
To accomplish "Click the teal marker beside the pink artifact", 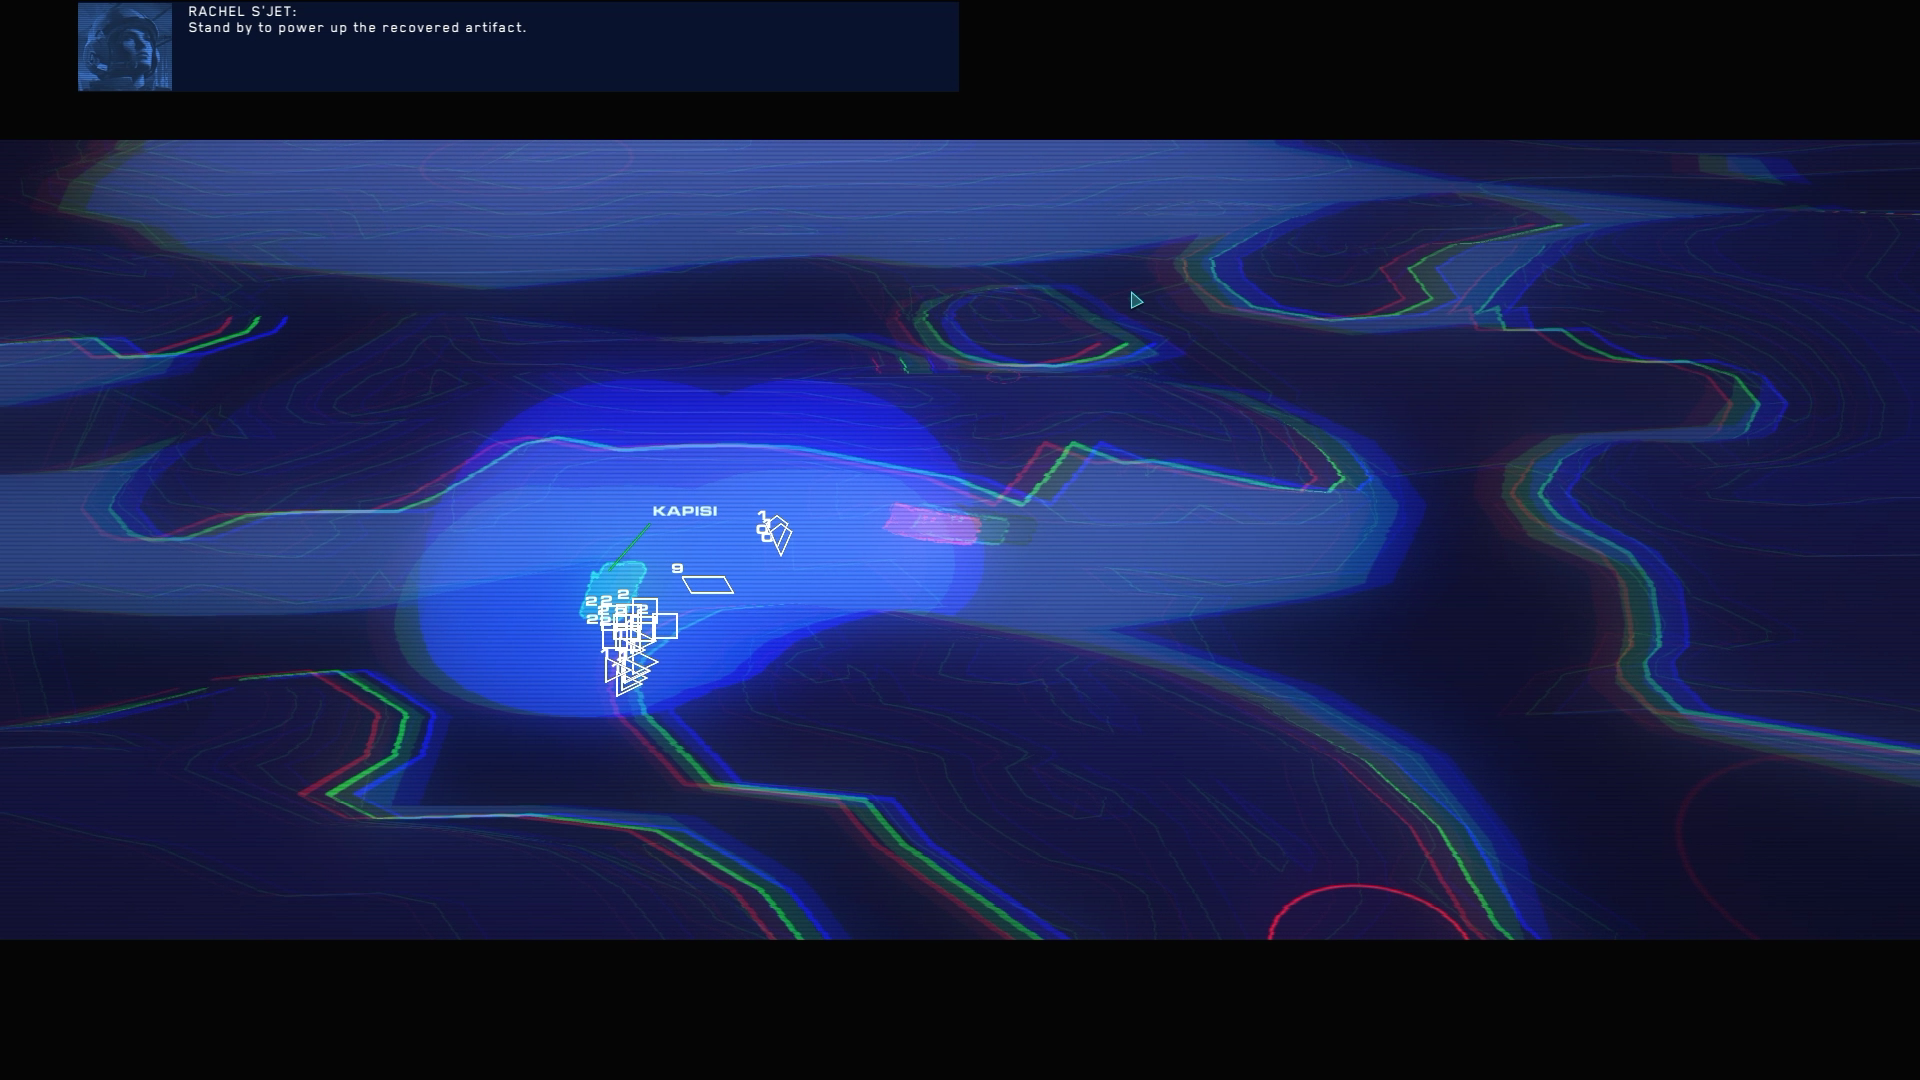I will (x=995, y=530).
